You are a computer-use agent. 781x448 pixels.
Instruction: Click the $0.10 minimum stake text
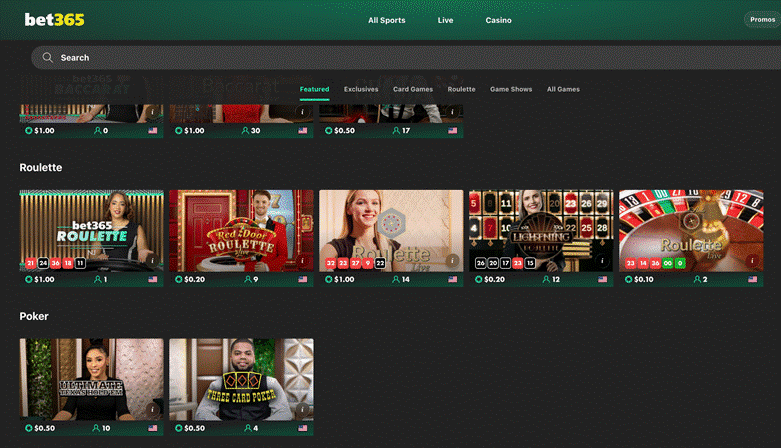coord(644,280)
